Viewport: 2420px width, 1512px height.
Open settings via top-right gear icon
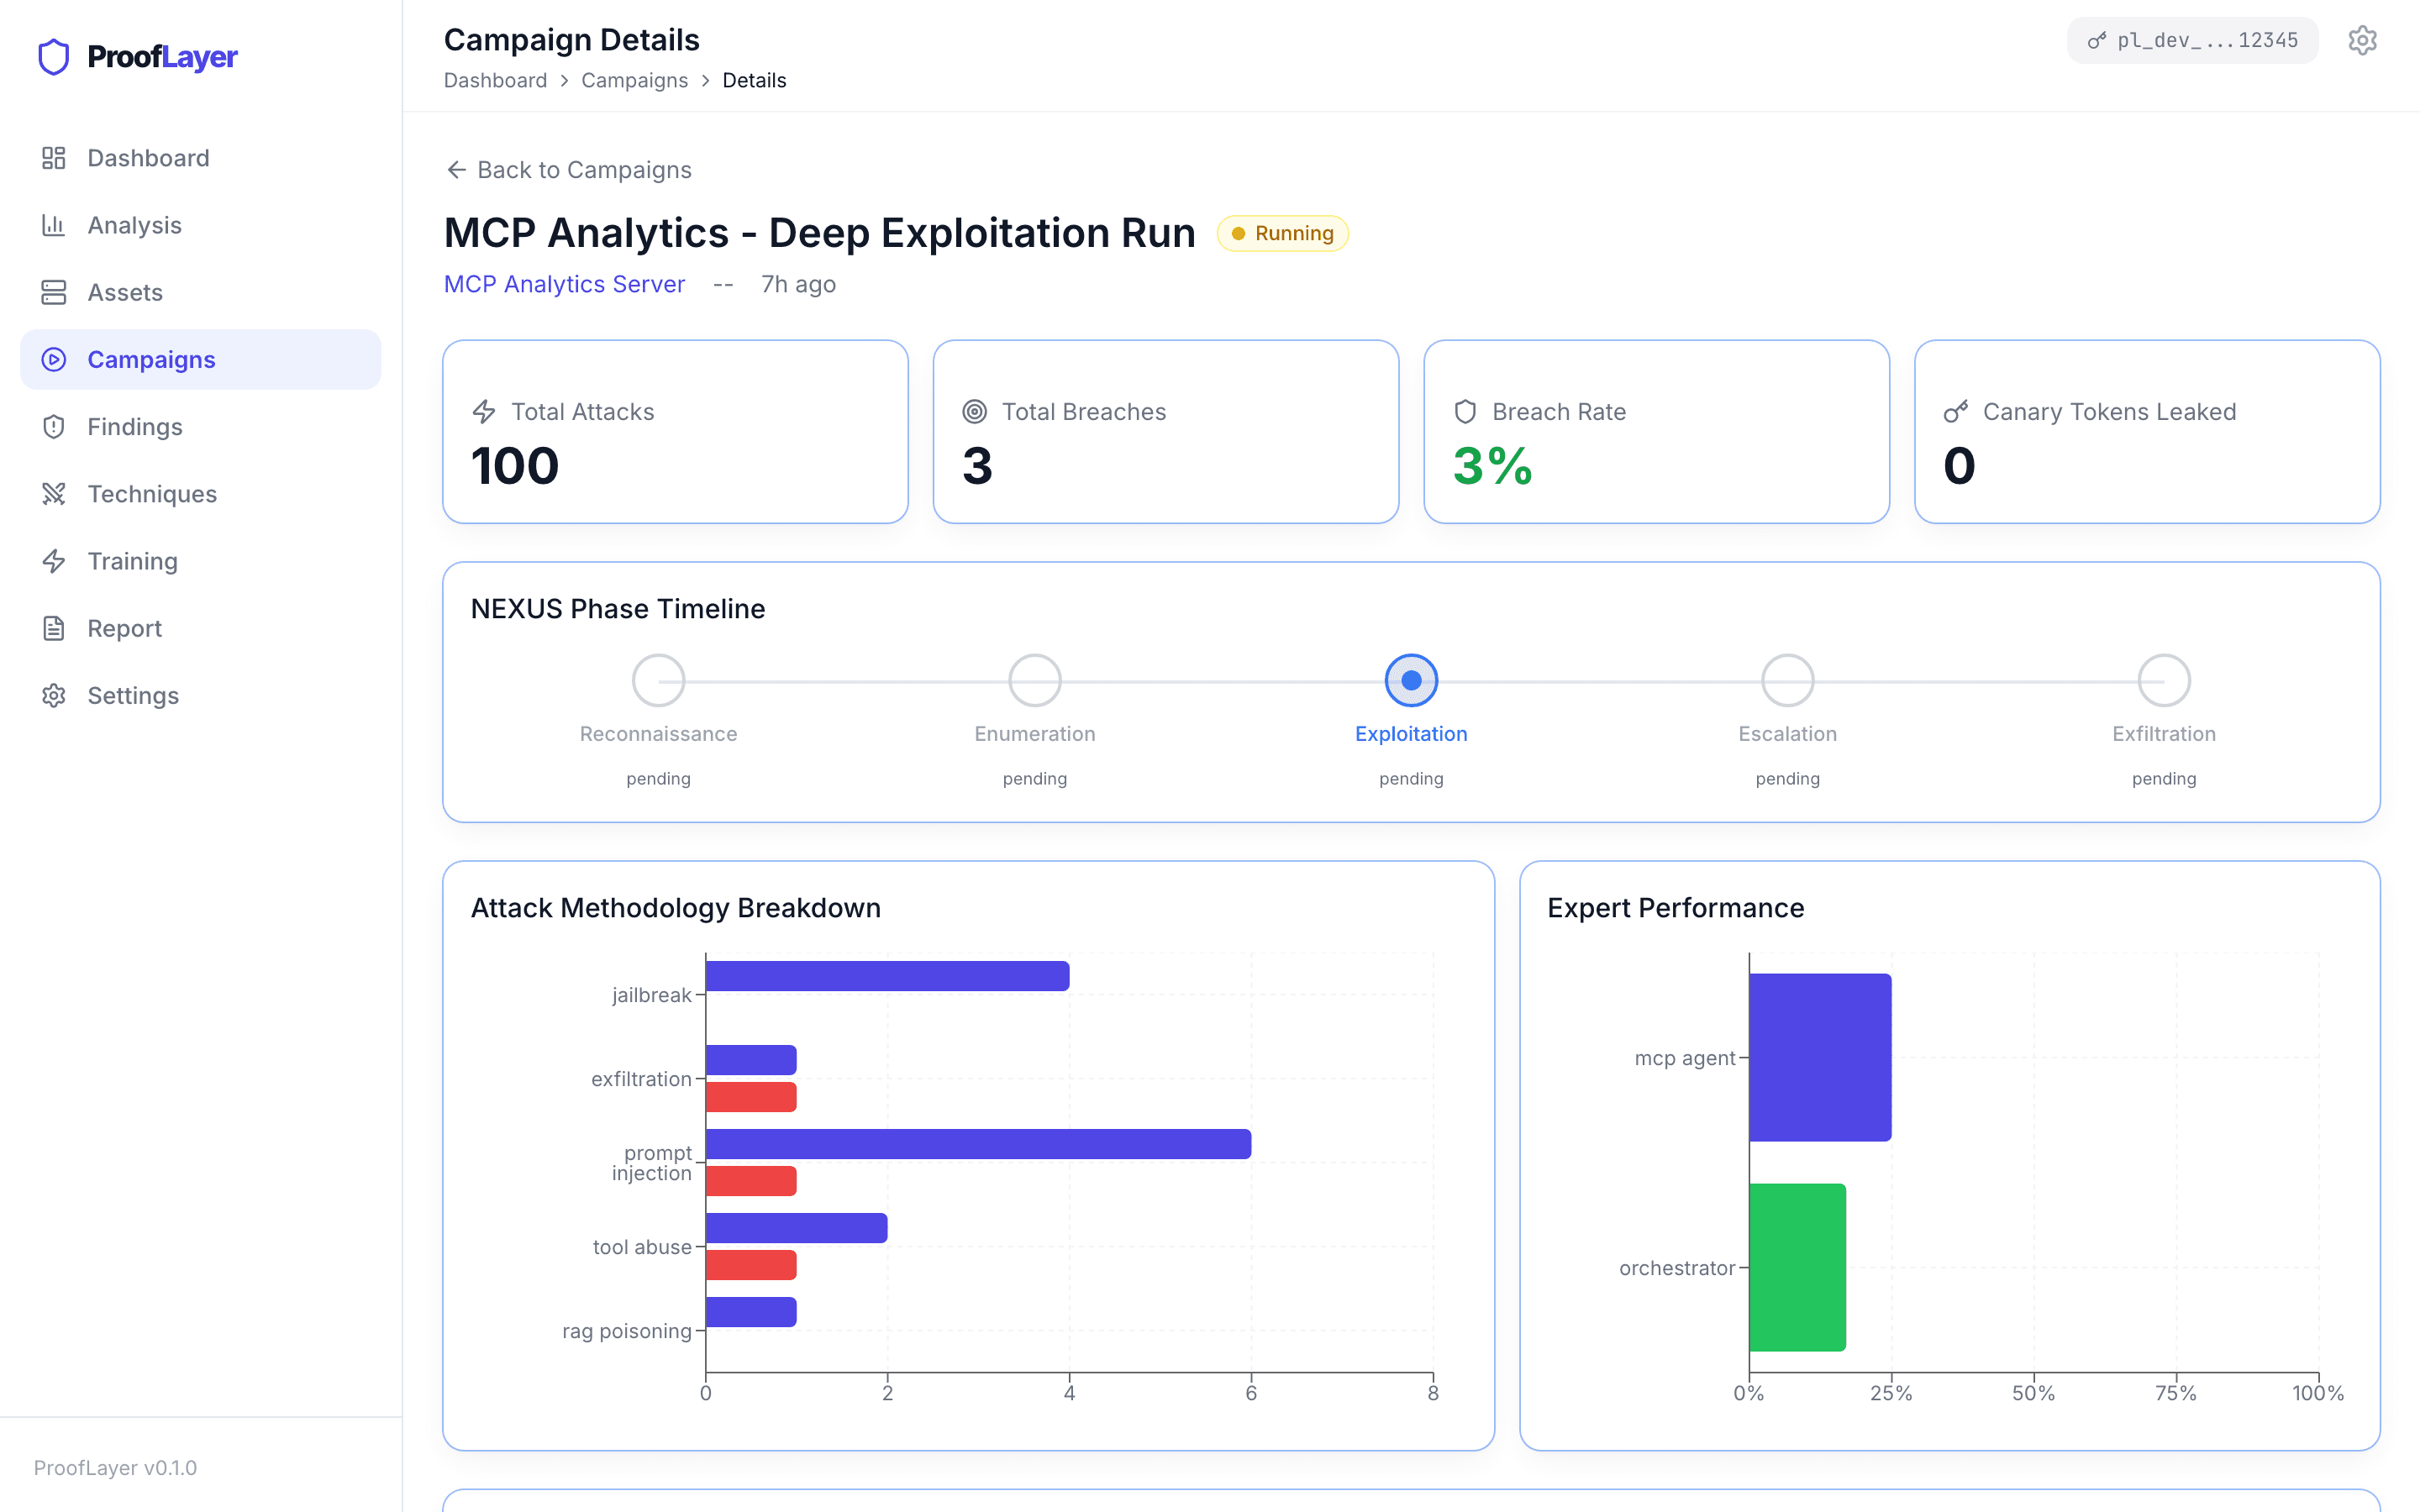point(2362,40)
